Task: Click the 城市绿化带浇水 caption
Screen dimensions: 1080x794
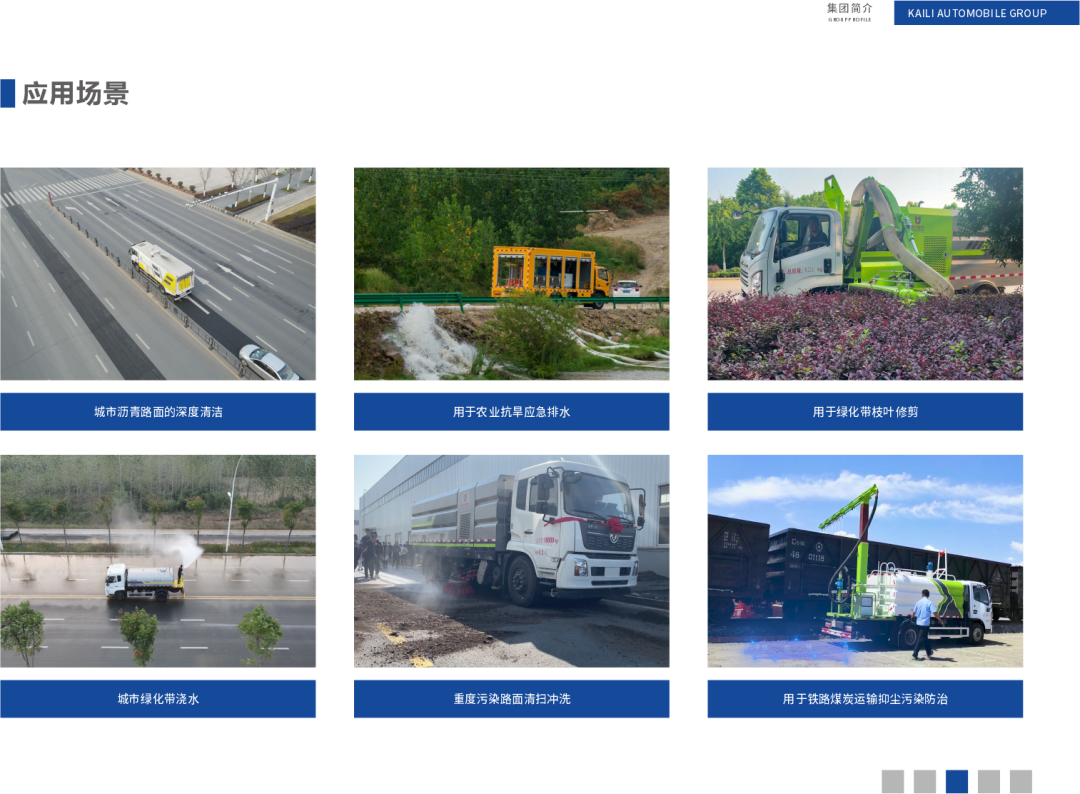Action: coord(158,699)
